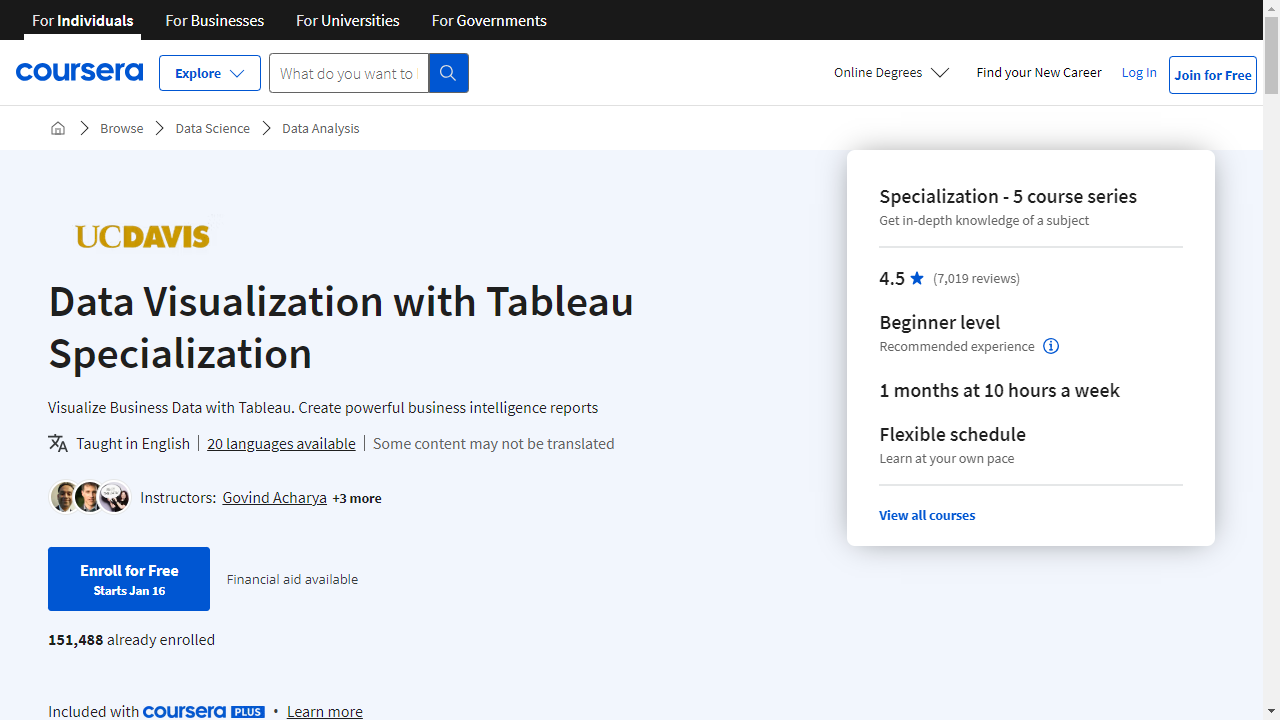1280x720 pixels.
Task: Click the Financial aid available text
Action: coord(292,579)
